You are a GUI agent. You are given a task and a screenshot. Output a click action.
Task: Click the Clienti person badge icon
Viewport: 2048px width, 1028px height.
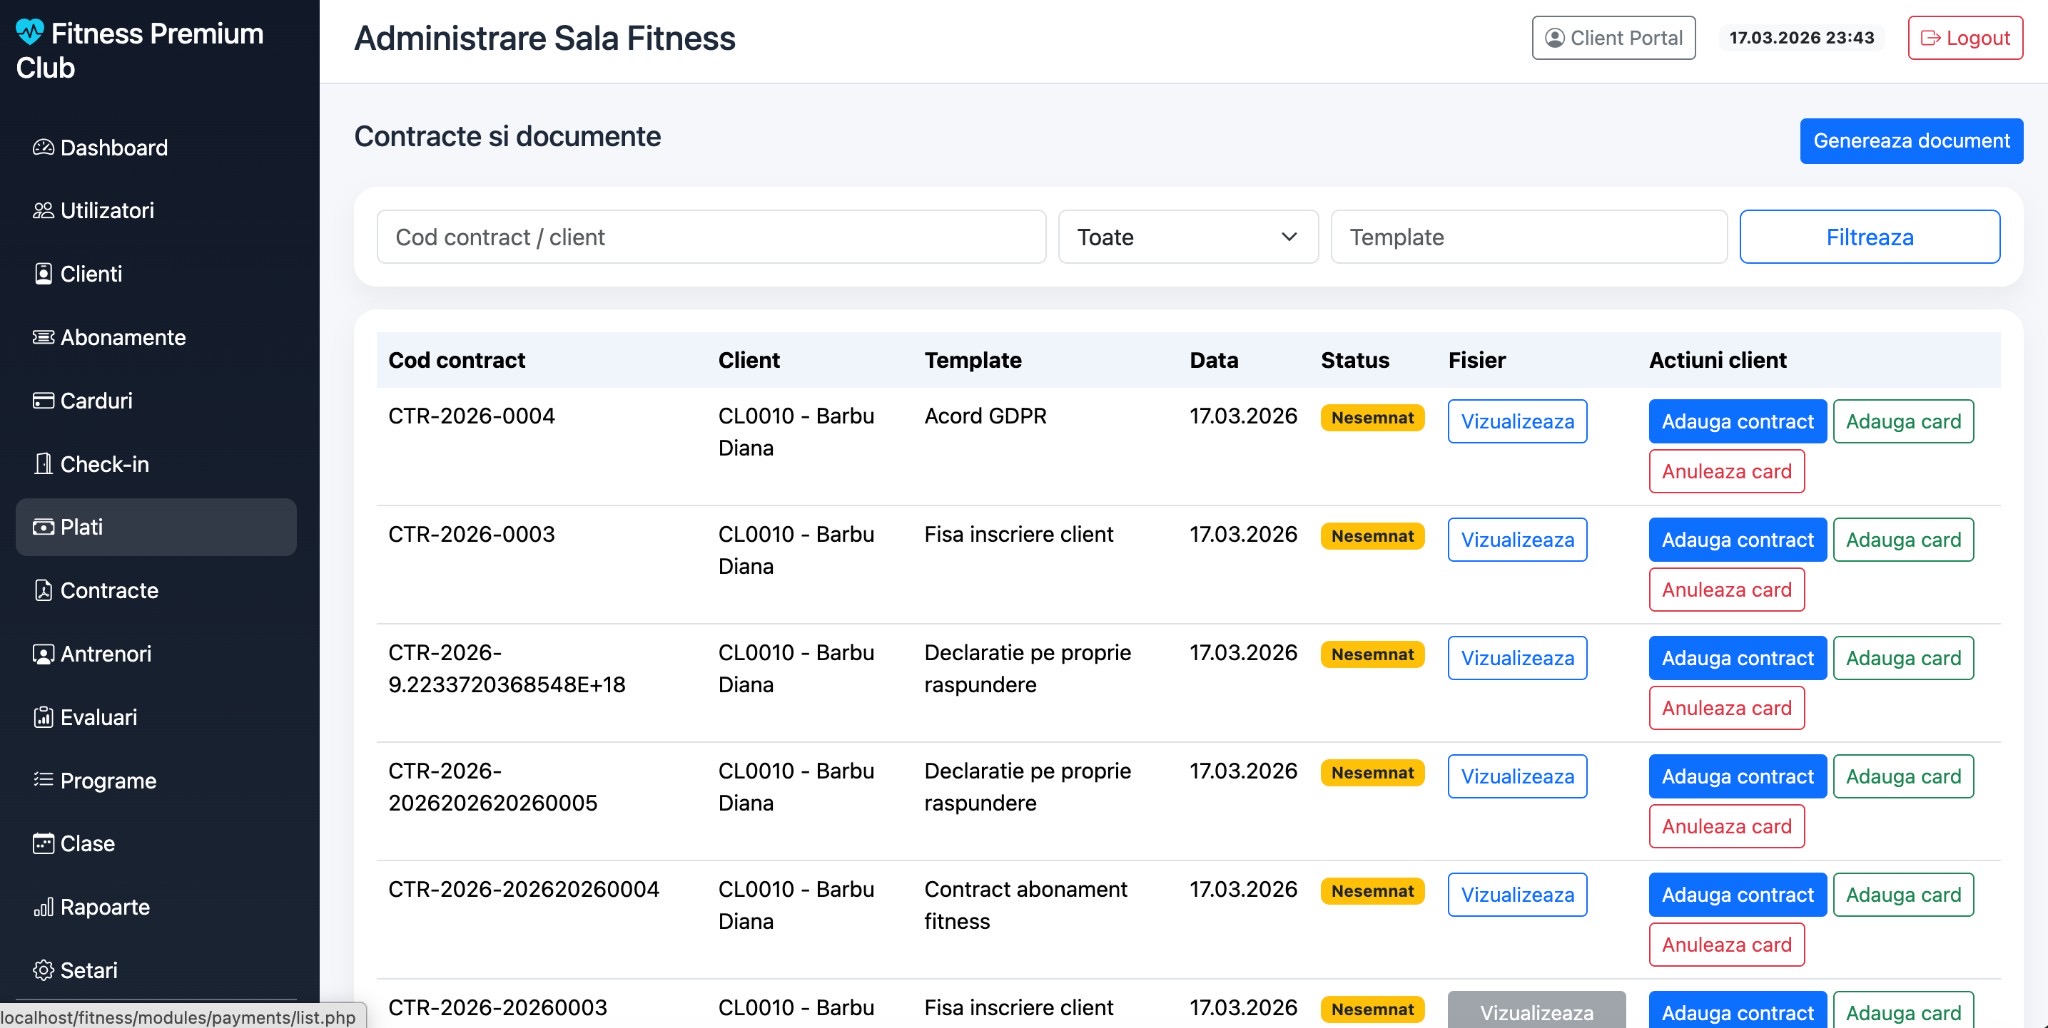coord(43,274)
